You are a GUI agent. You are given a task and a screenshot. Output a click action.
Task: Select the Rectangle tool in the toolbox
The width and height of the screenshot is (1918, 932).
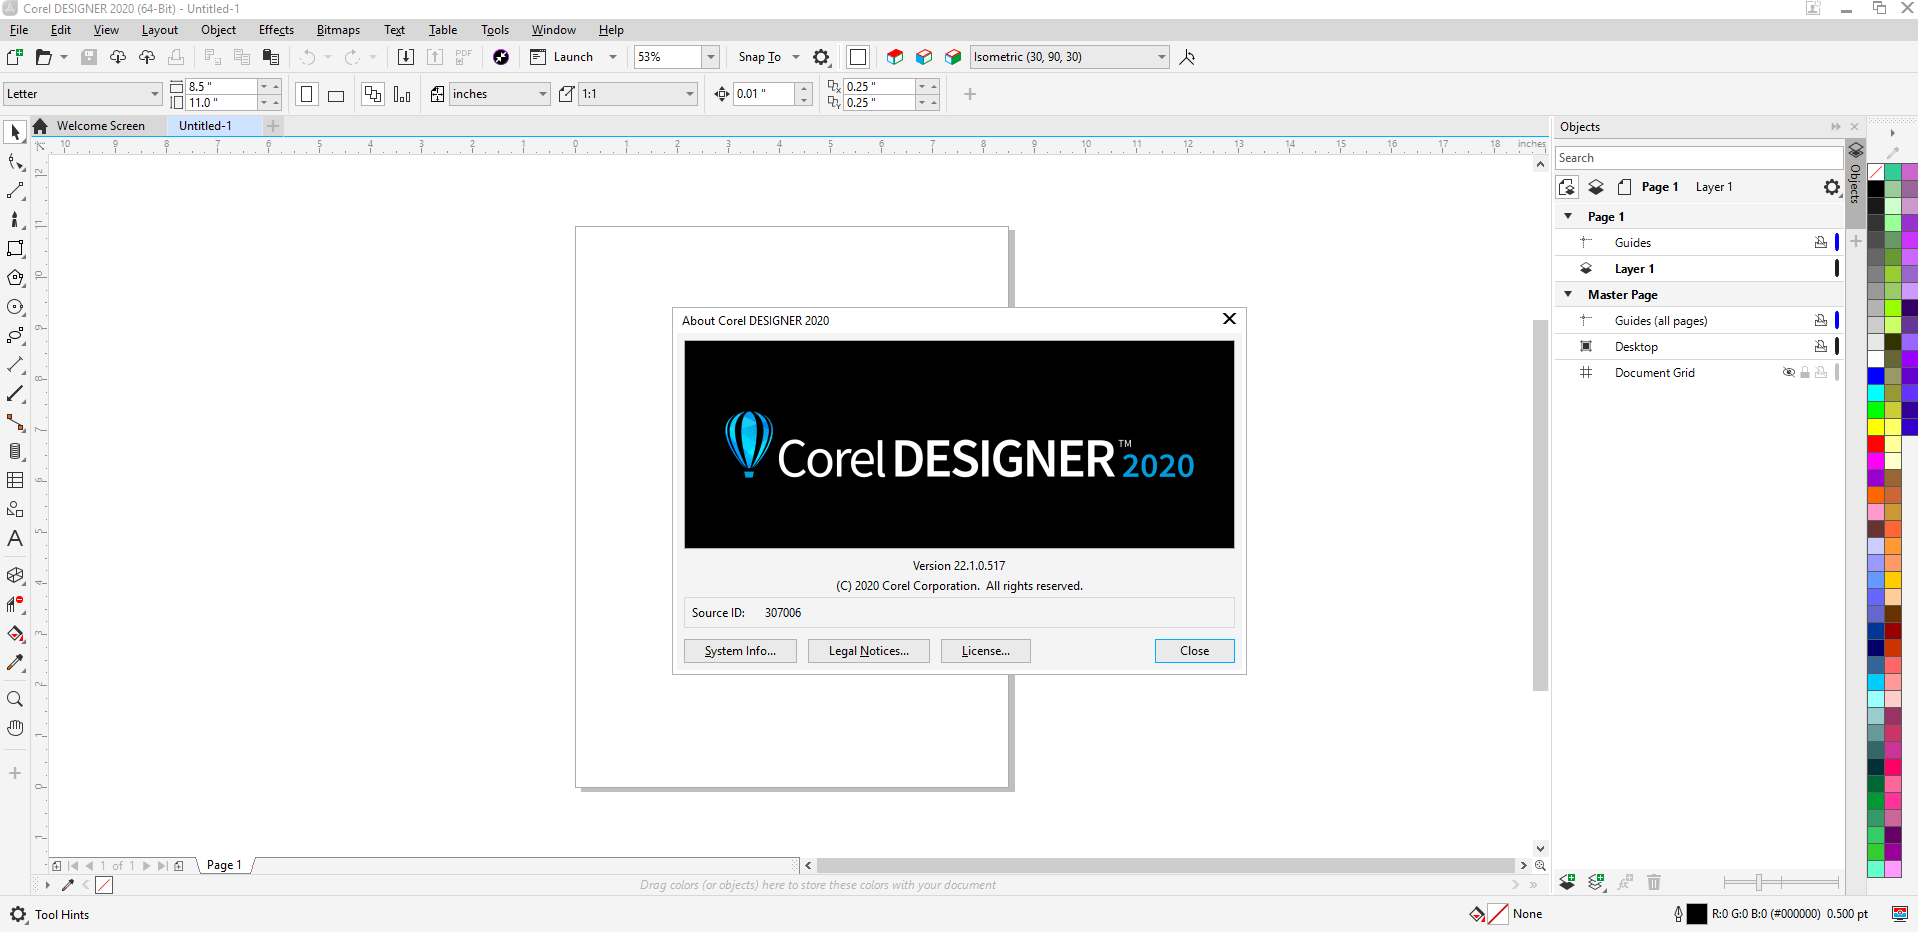coord(15,248)
